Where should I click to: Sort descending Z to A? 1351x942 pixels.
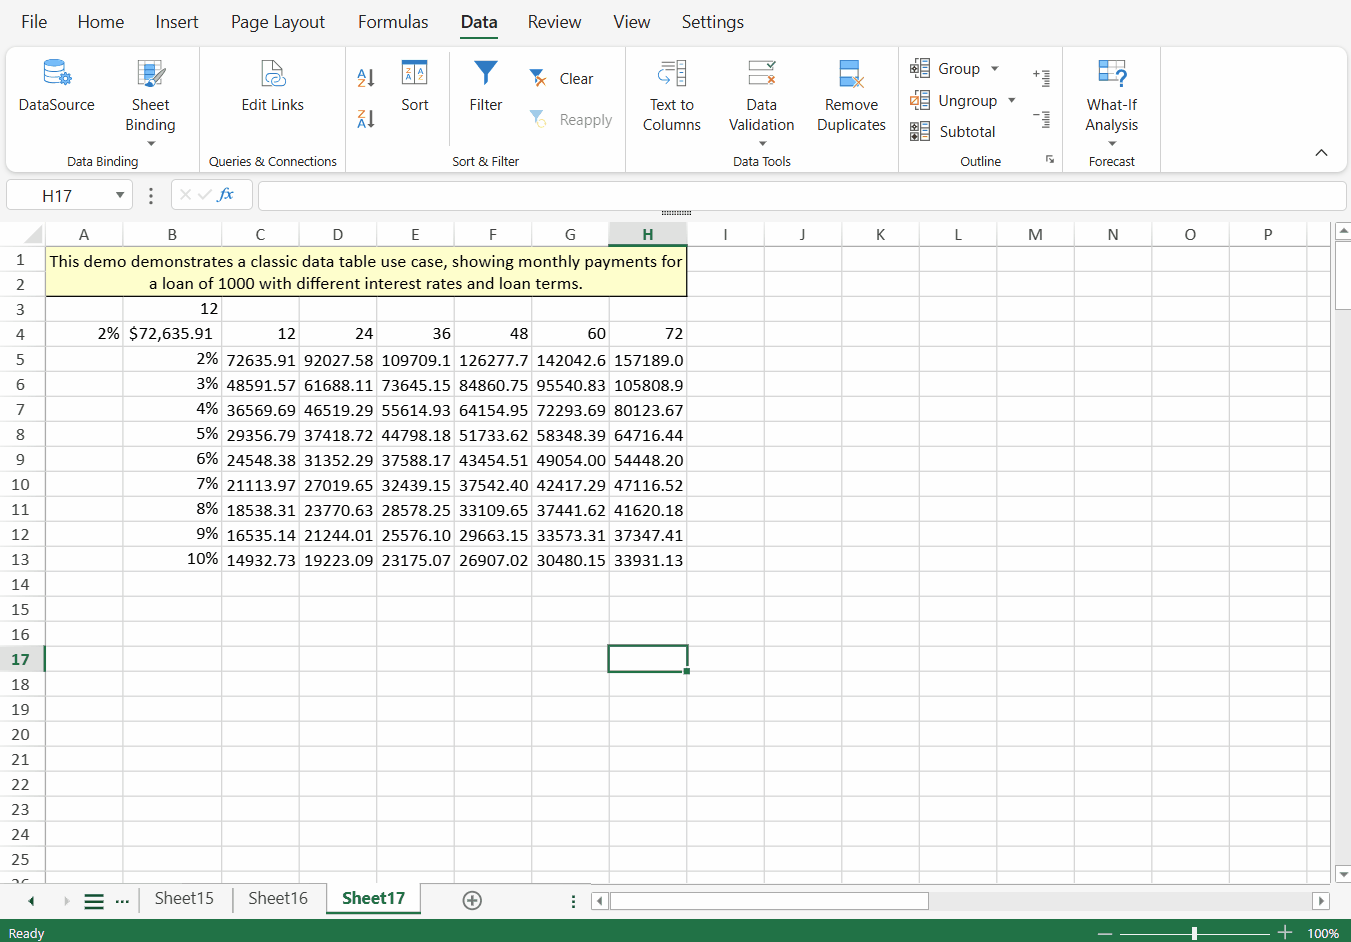[366, 118]
